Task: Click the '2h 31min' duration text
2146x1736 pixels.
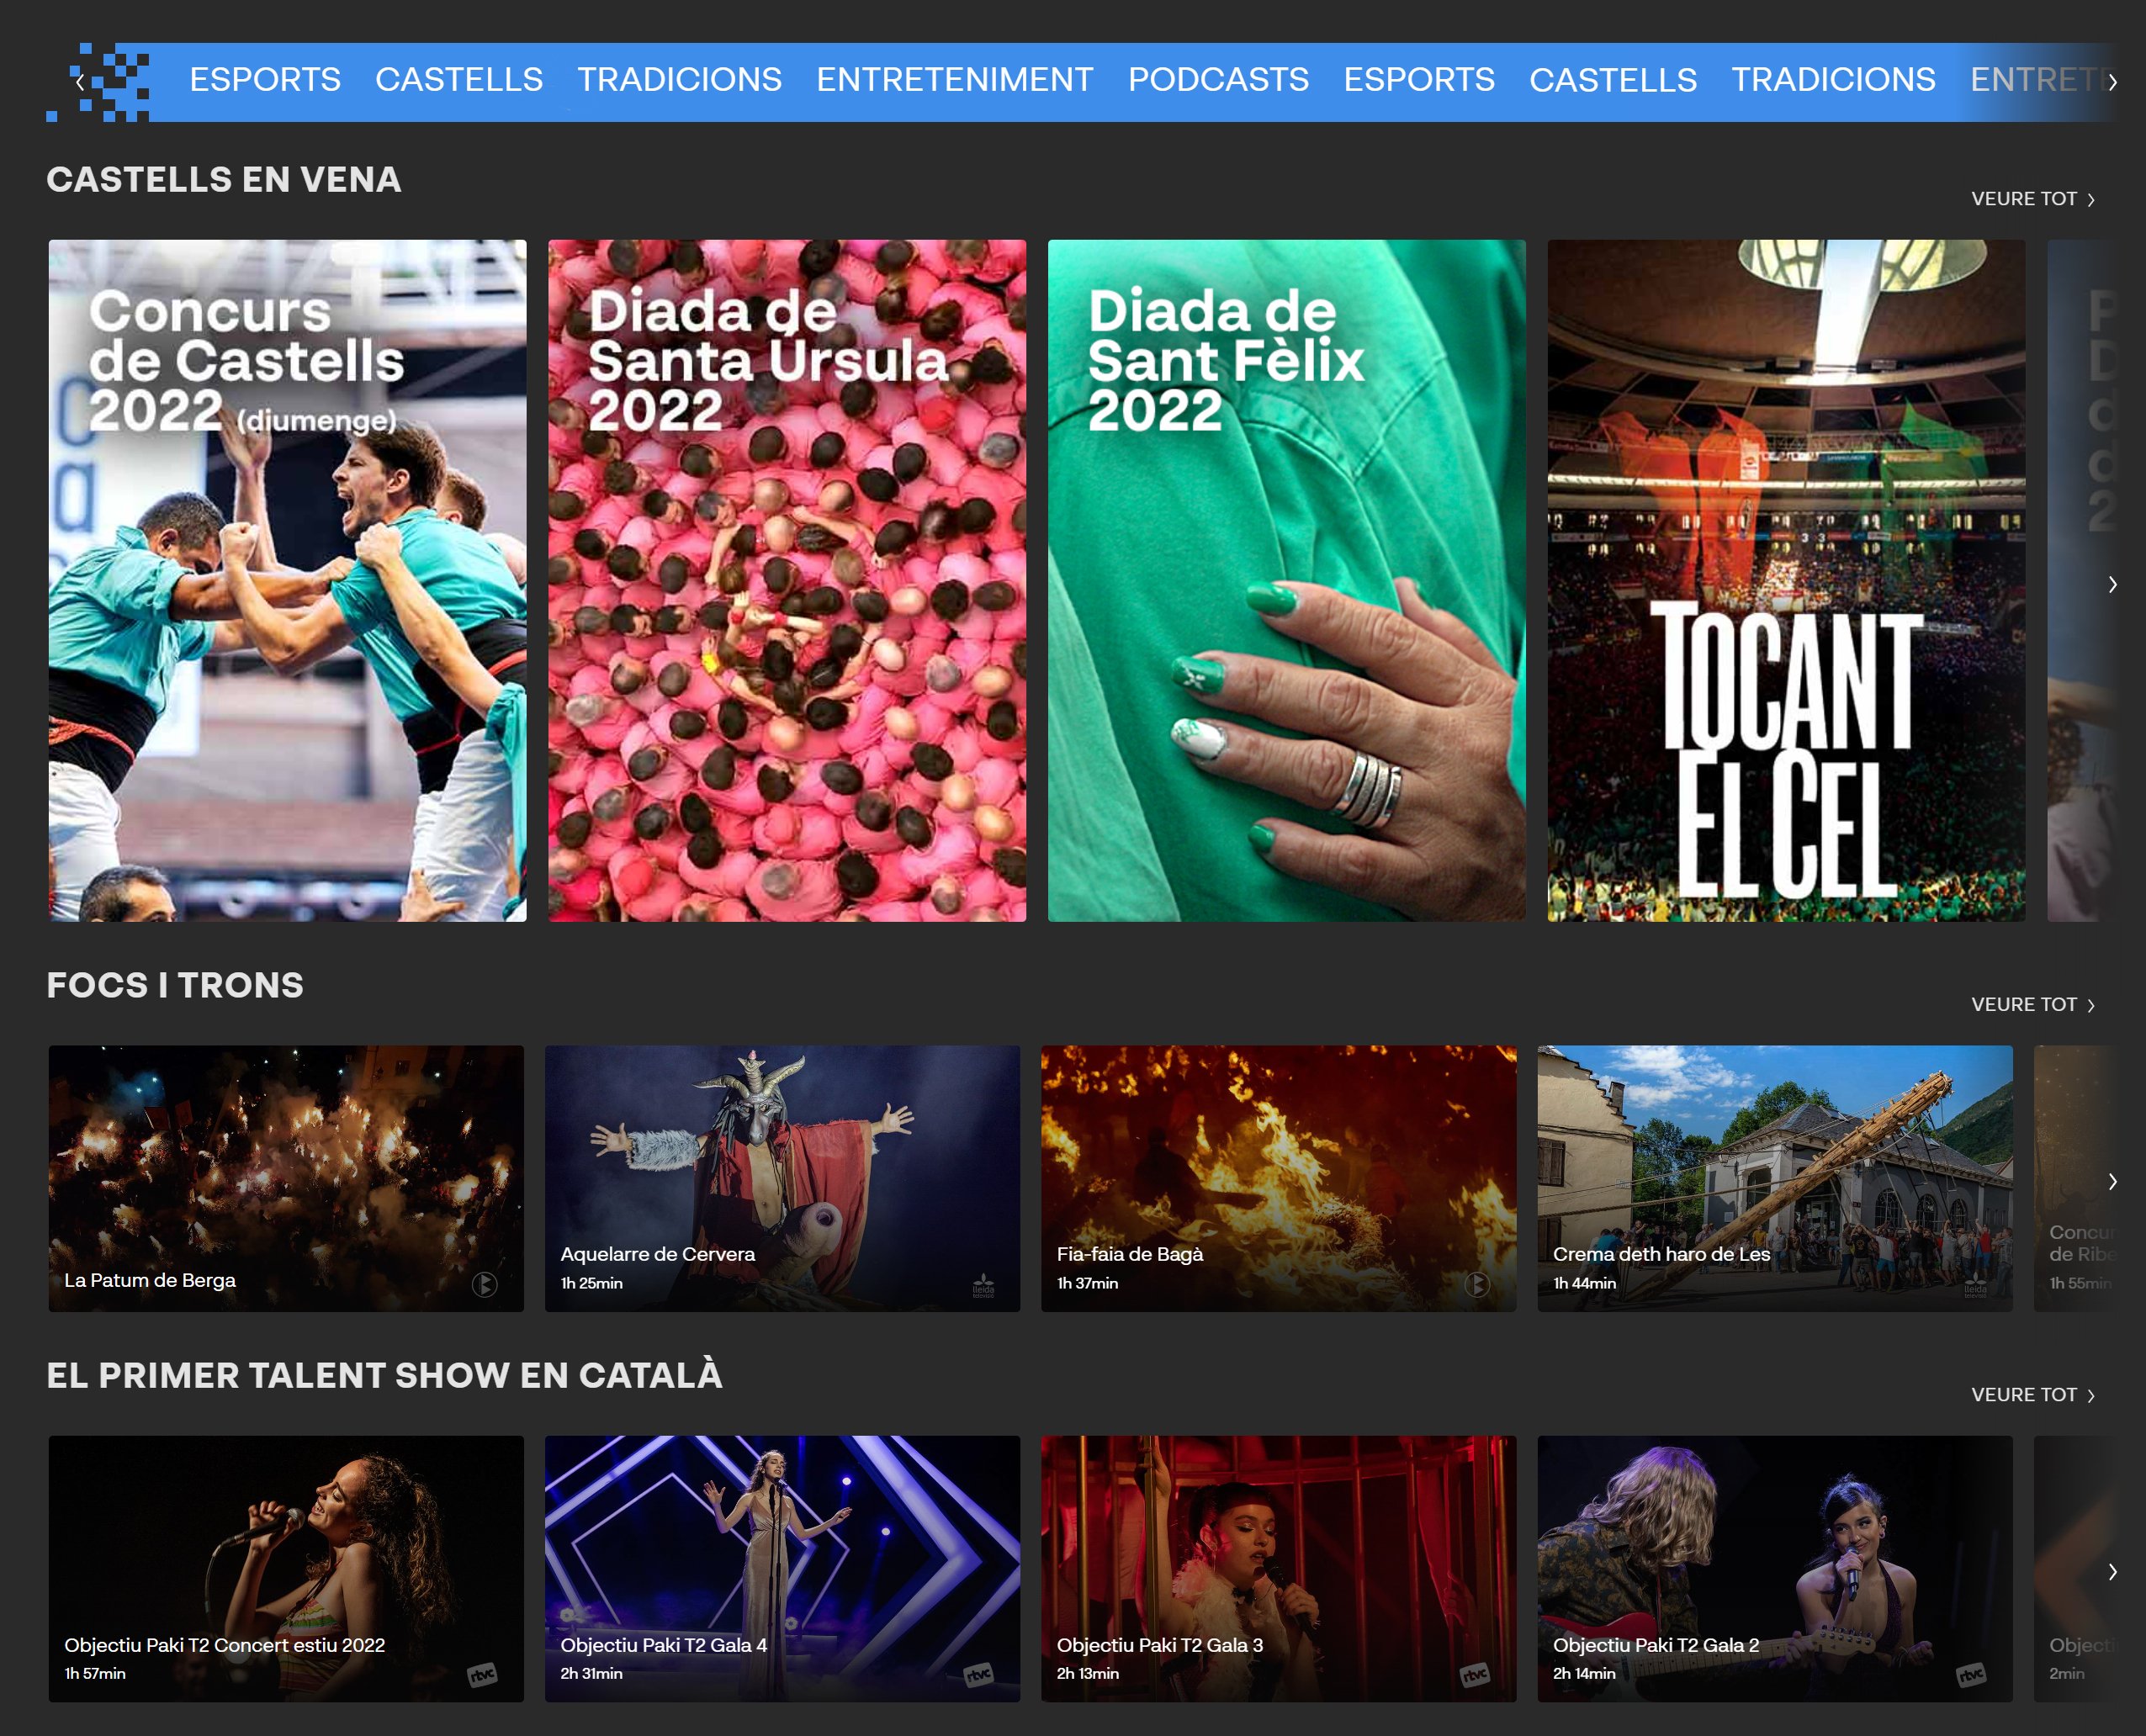Action: tap(591, 1673)
